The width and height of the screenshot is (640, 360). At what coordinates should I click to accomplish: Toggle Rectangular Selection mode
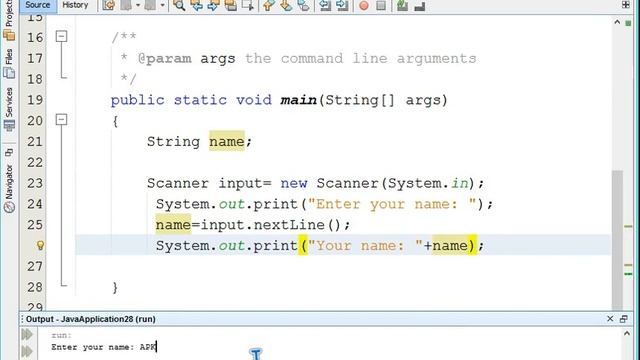pos(248,5)
